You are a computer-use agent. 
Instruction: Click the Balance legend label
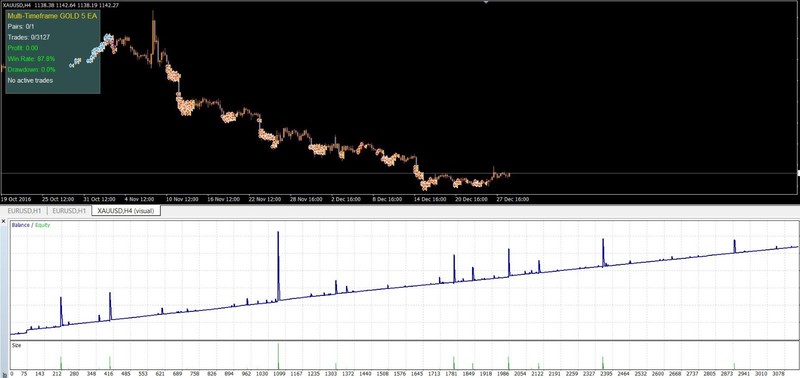click(x=20, y=225)
